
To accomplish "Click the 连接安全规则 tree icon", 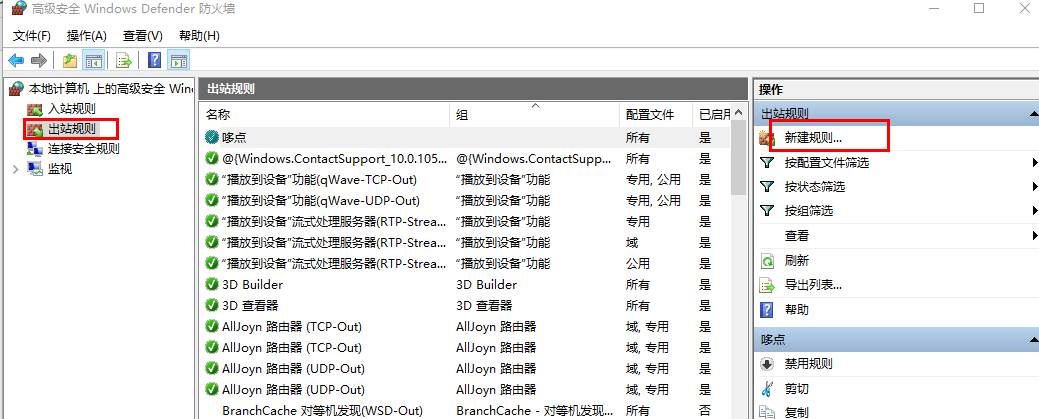I will click(34, 149).
